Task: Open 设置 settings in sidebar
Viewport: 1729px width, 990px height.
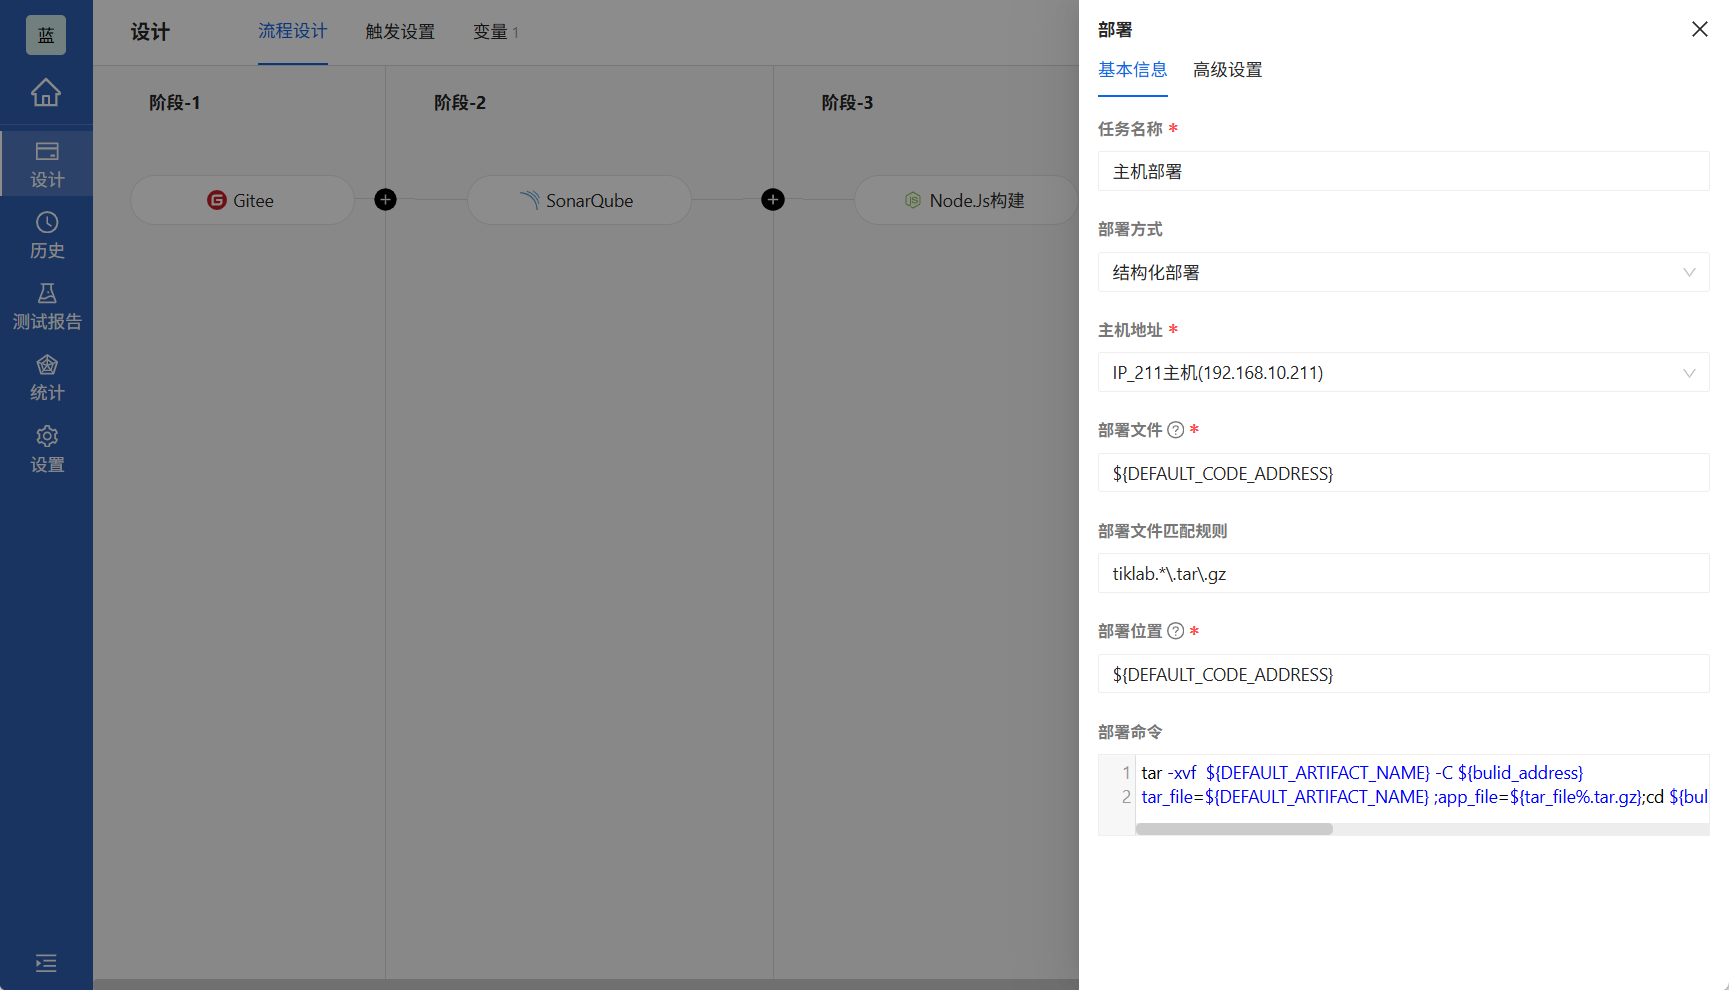Action: pos(47,449)
